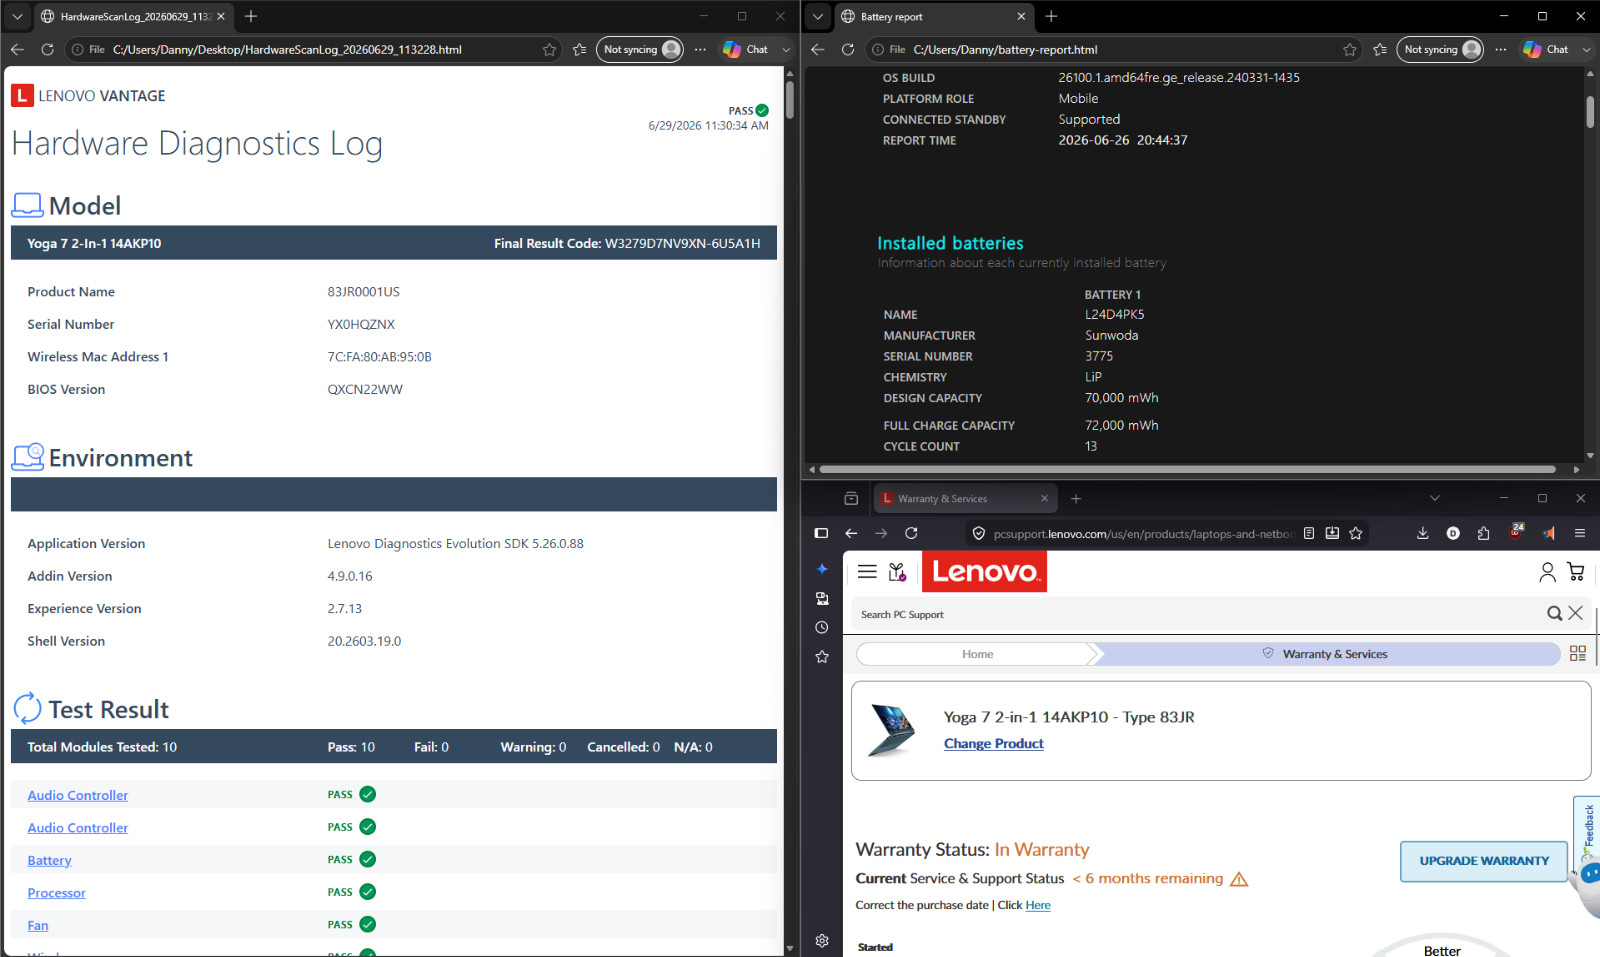
Task: Open the Firefox list all tabs chevron
Action: (x=1435, y=498)
